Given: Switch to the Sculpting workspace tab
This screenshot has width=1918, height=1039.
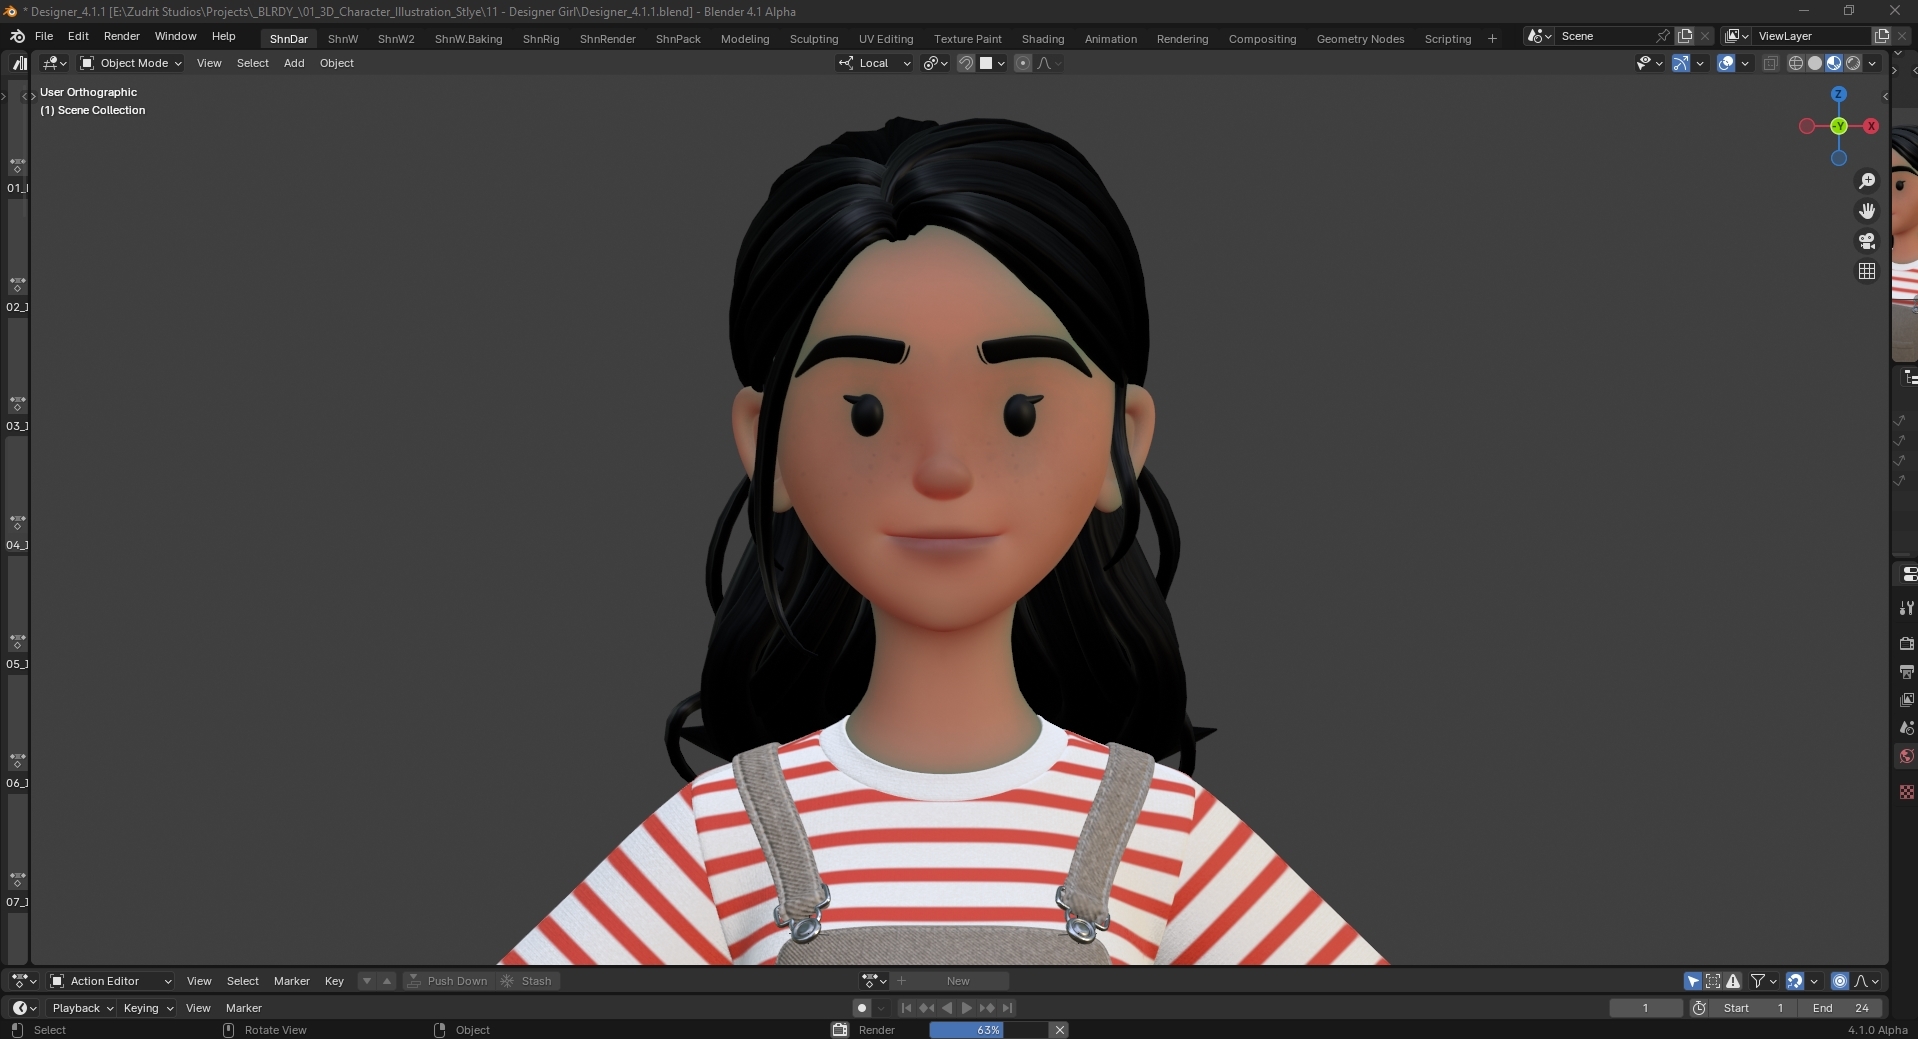Looking at the screenshot, I should coord(814,39).
